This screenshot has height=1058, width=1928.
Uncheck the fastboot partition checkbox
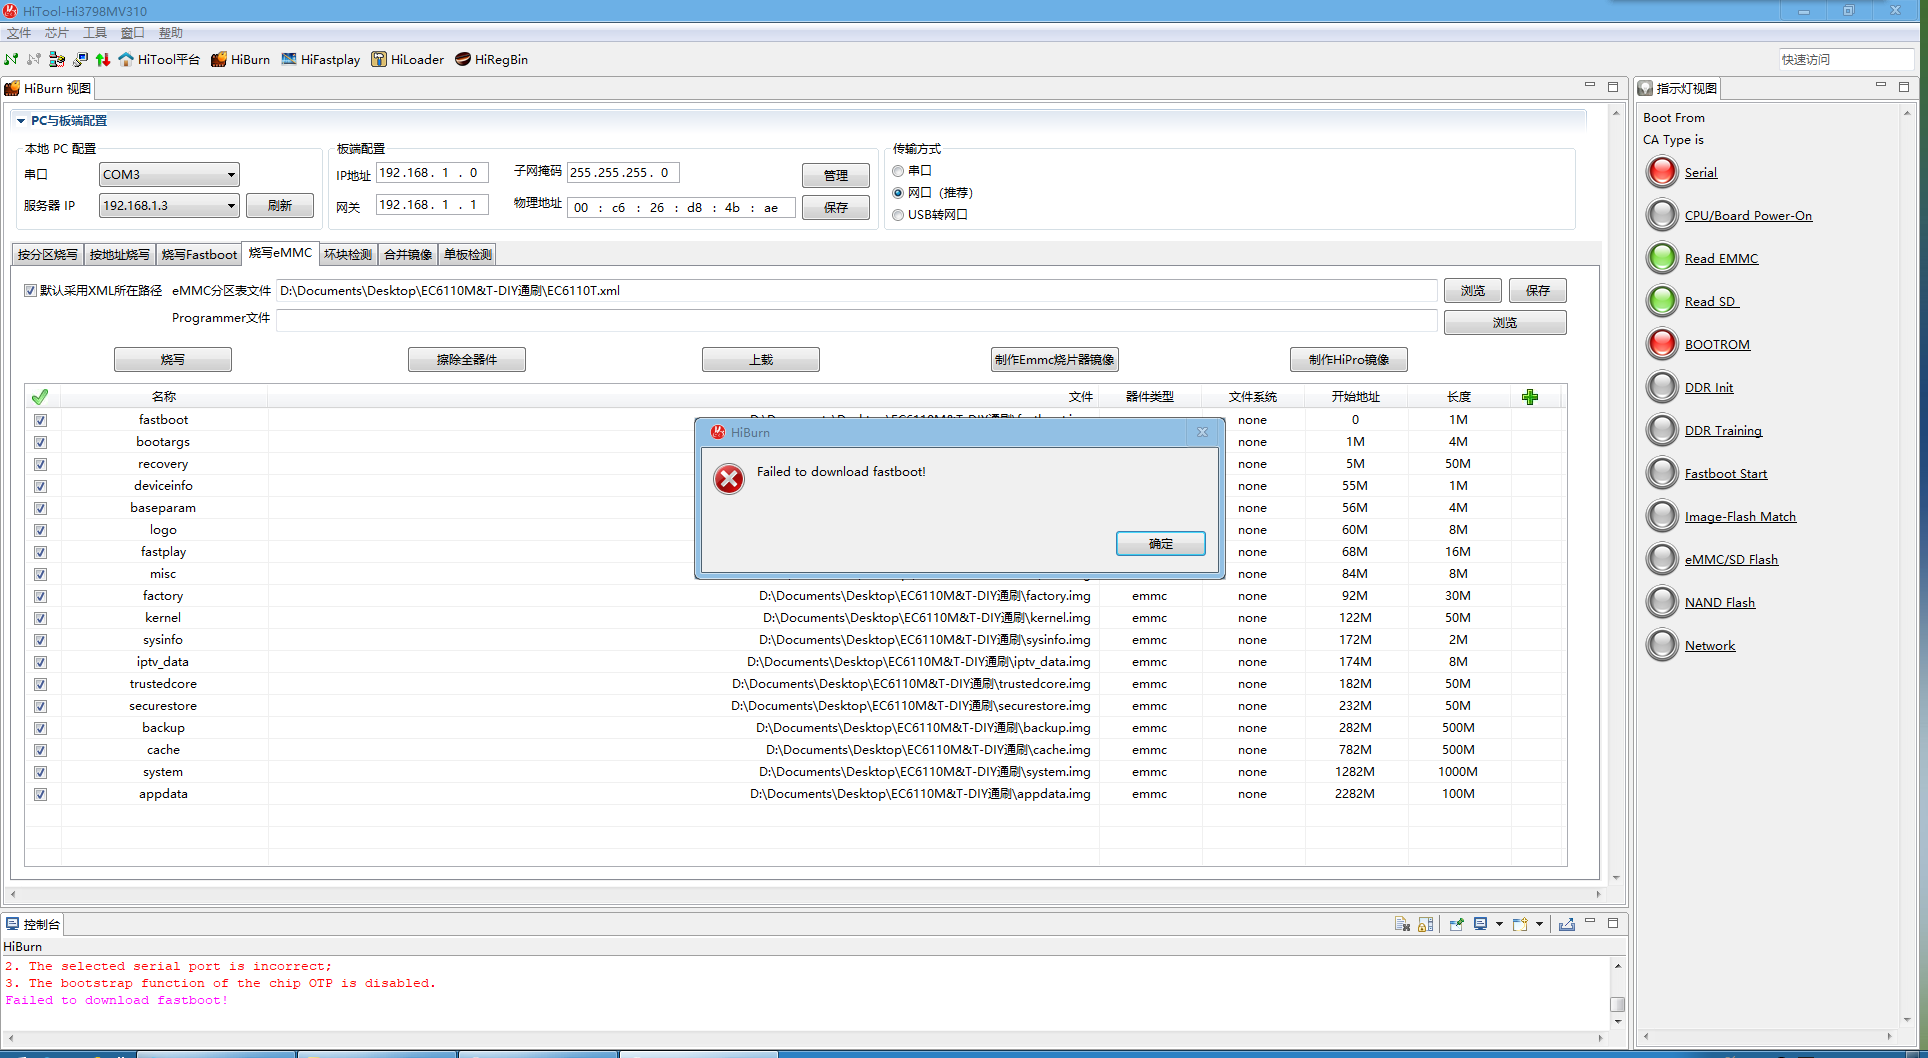(x=40, y=420)
